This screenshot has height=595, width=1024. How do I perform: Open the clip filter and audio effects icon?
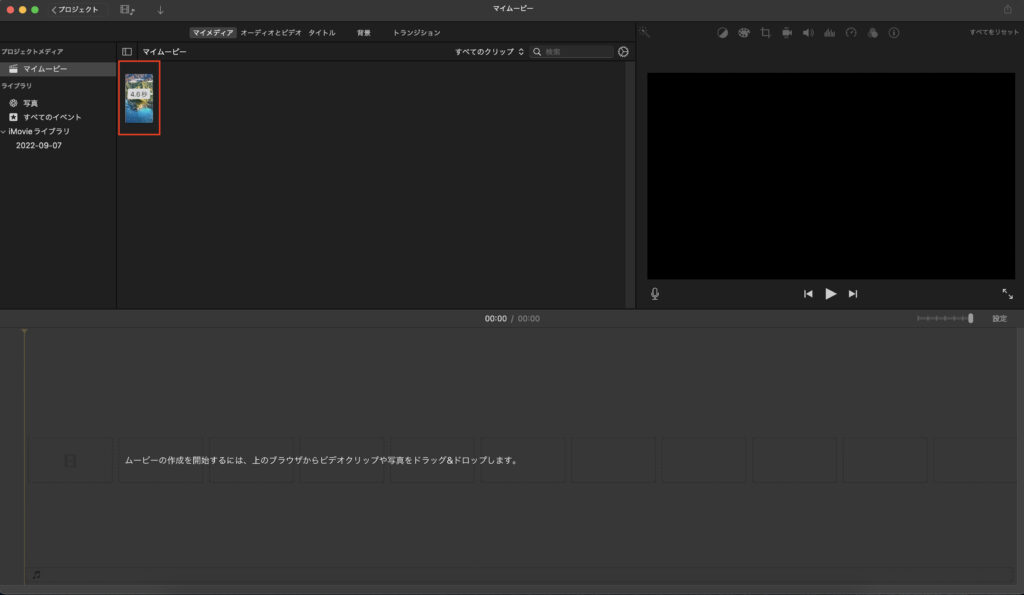tap(872, 33)
